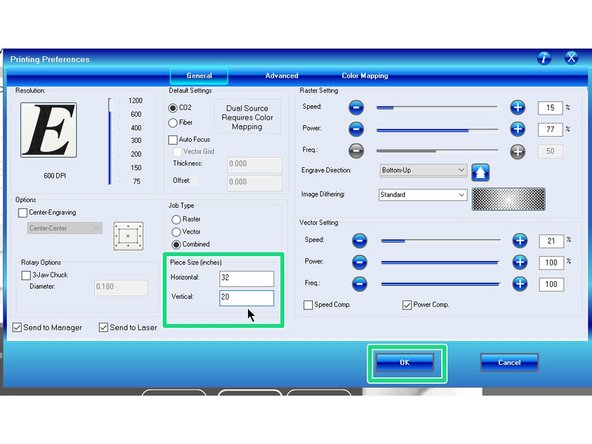The image size is (592, 444).
Task: Enable the Center-Engraving checkbox
Action: (x=23, y=213)
